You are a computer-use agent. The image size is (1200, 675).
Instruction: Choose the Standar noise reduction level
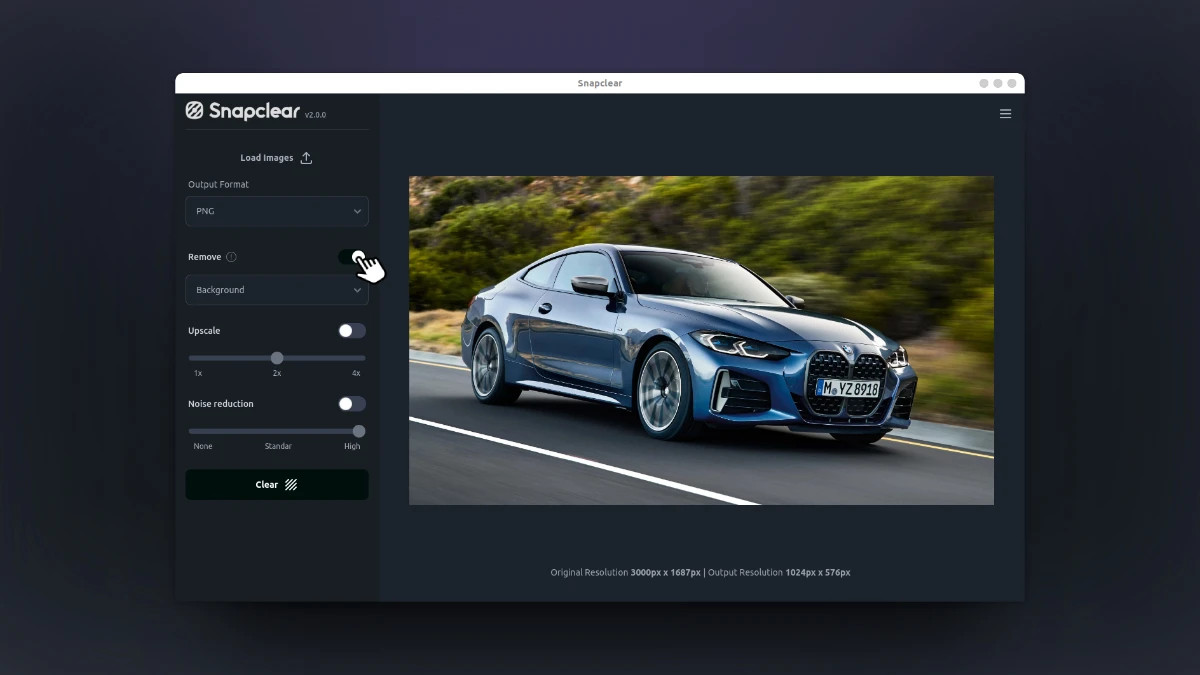pos(278,446)
